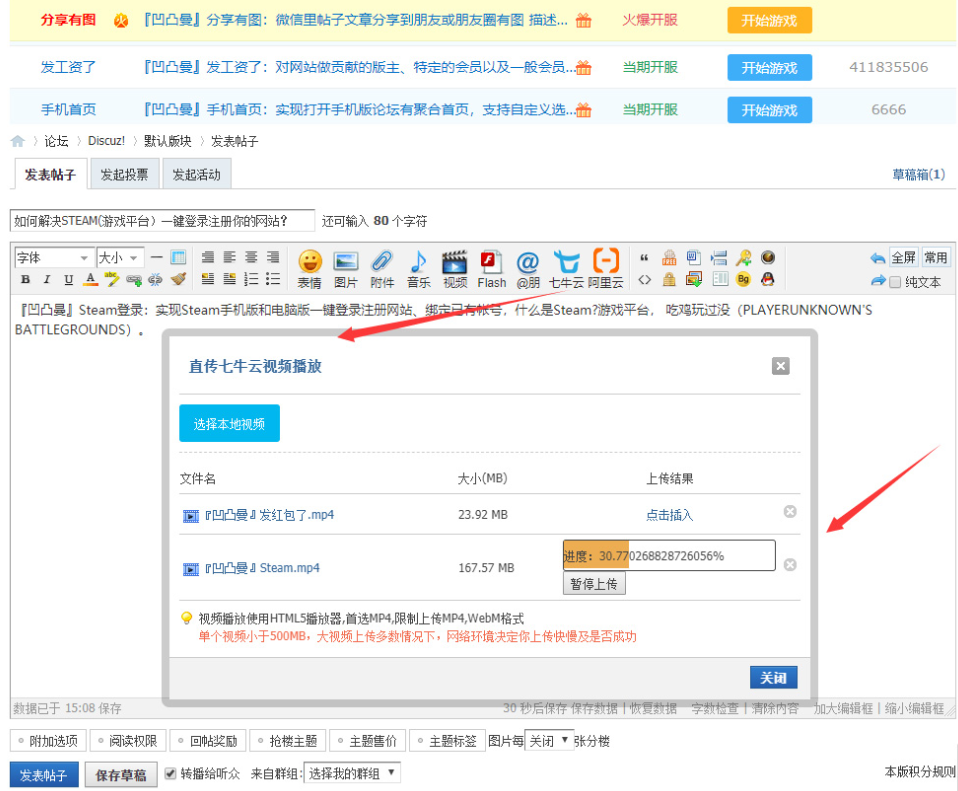The width and height of the screenshot is (958, 791).
Task: Open the 图片每 关闭 dropdown
Action: coord(549,741)
